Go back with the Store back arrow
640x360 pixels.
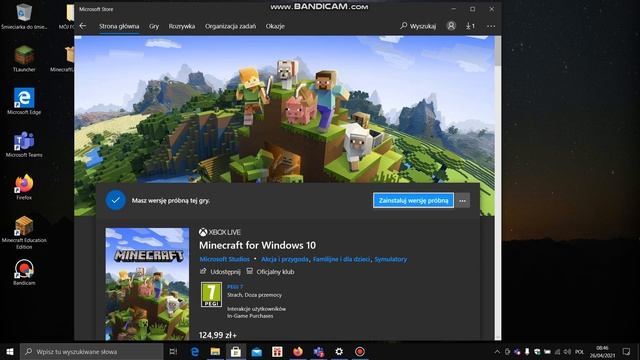(x=83, y=26)
